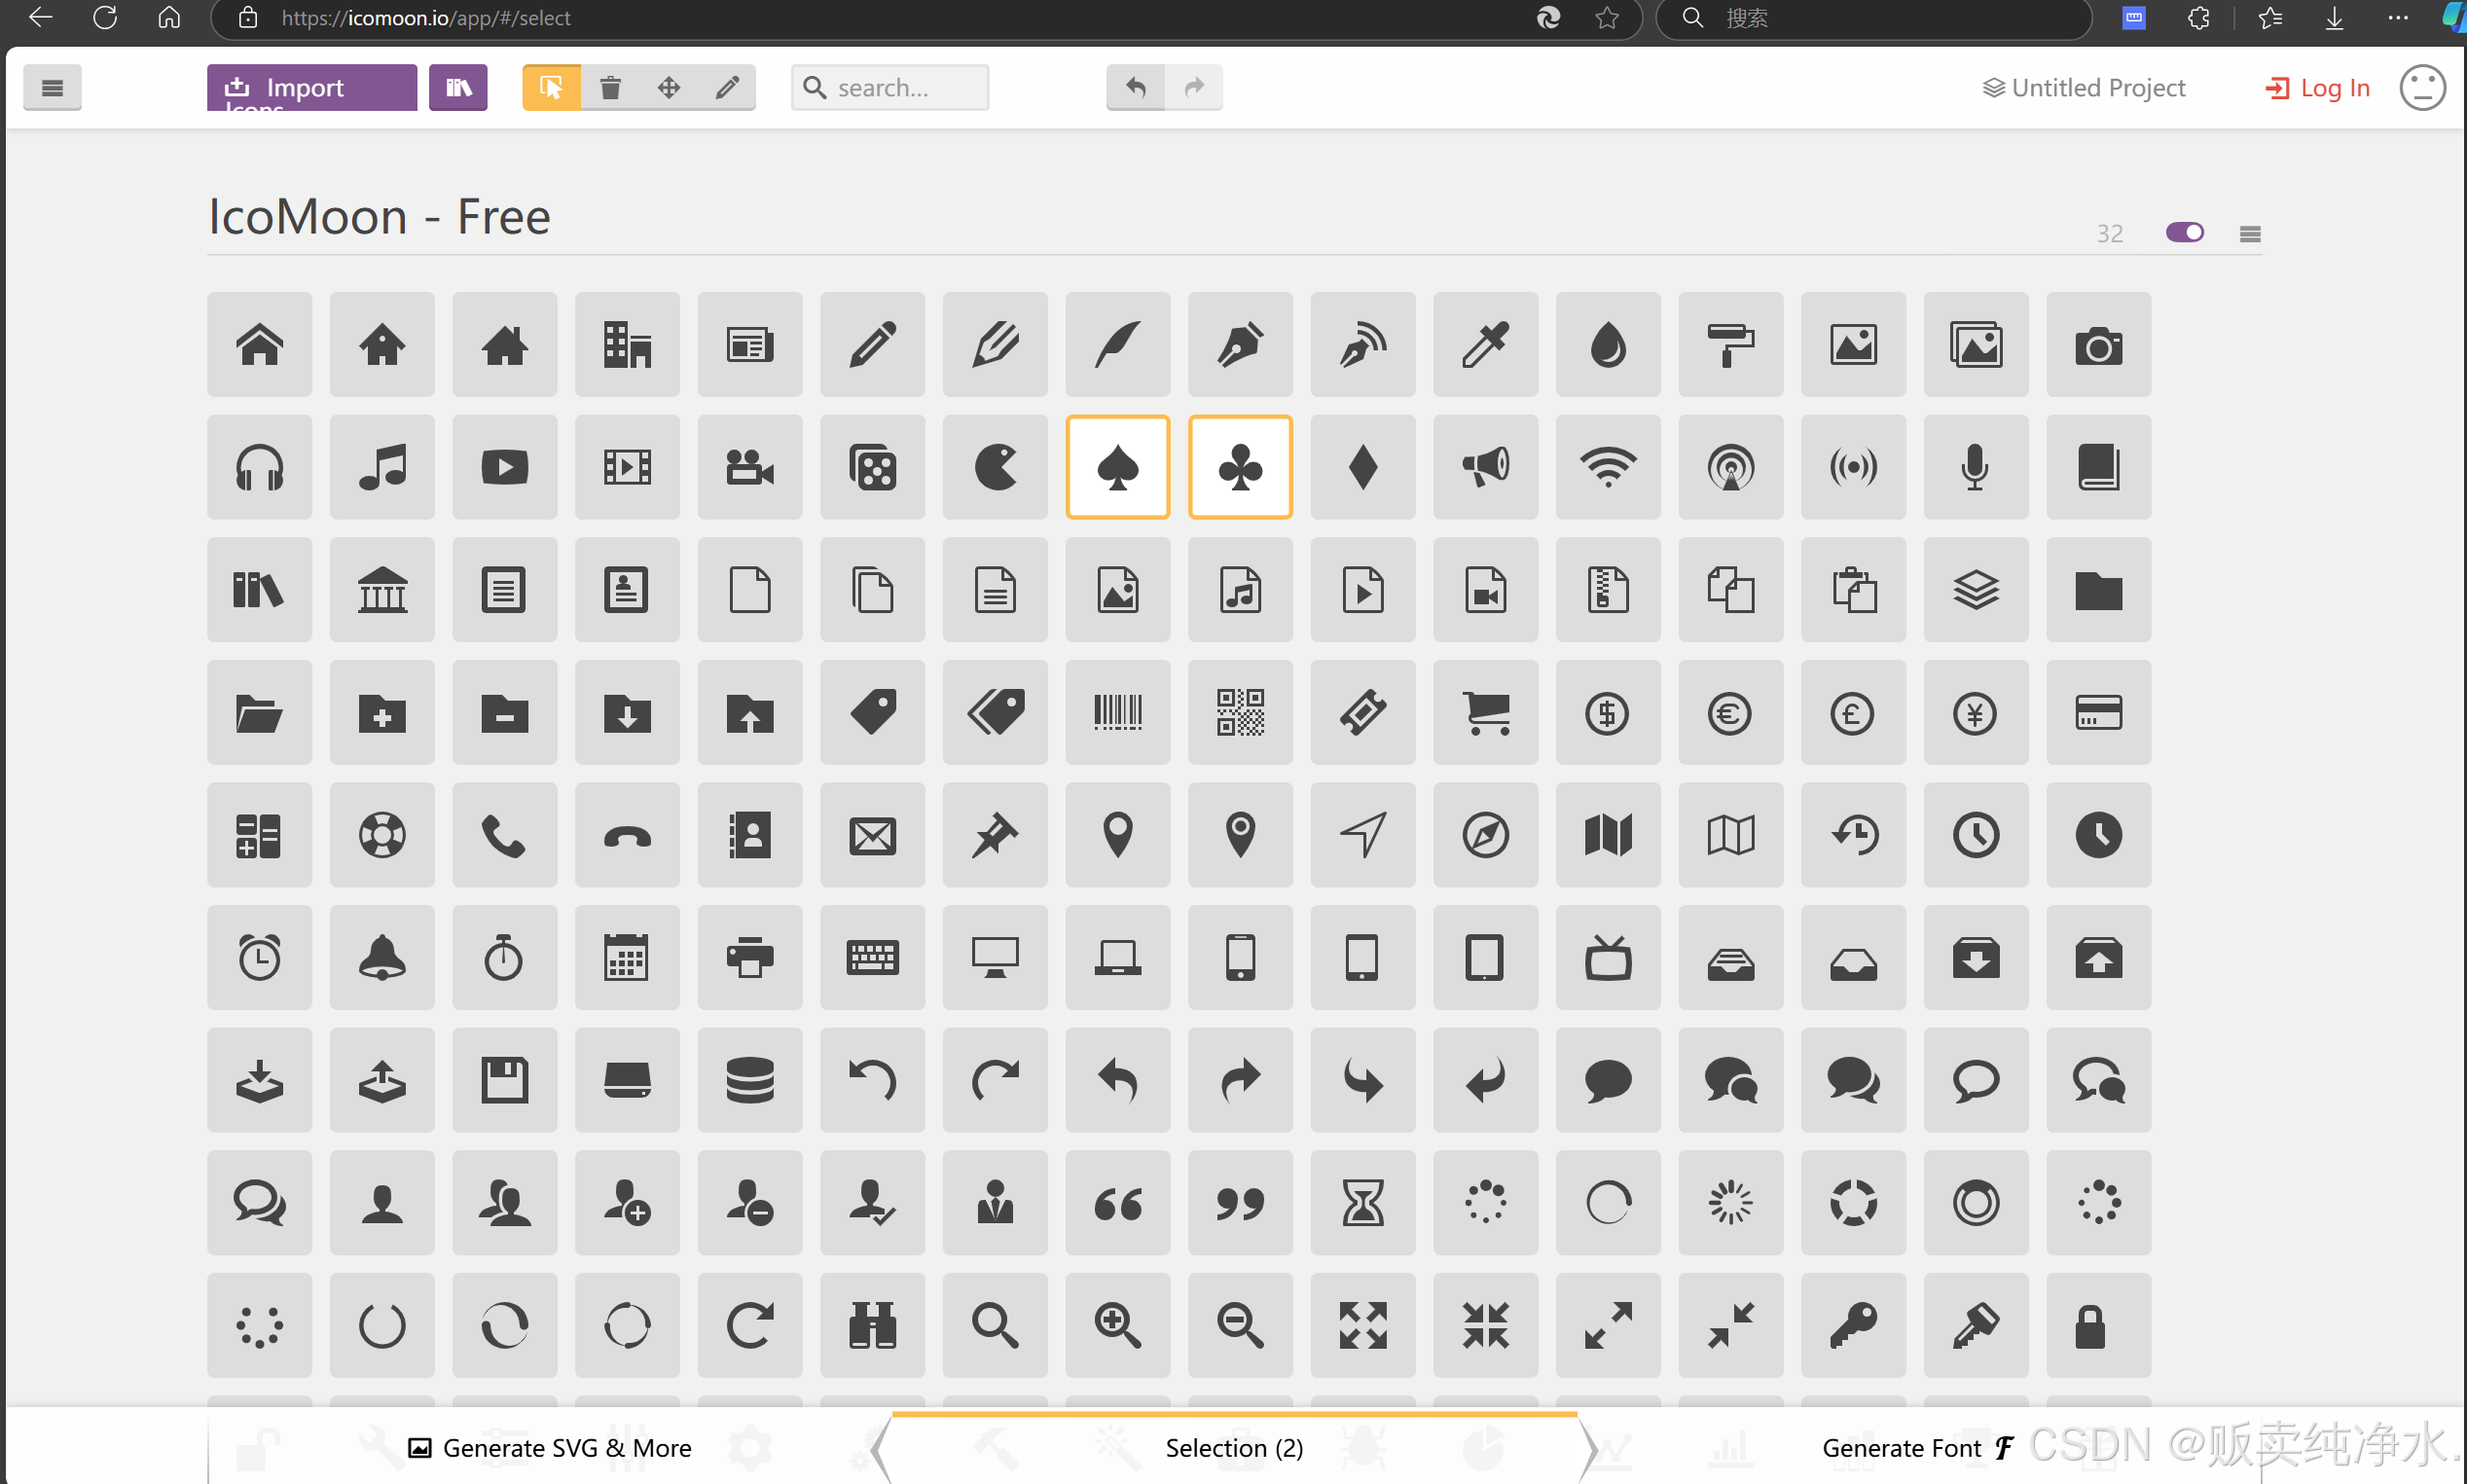
Task: Go to browser home page button
Action: pos(169,18)
